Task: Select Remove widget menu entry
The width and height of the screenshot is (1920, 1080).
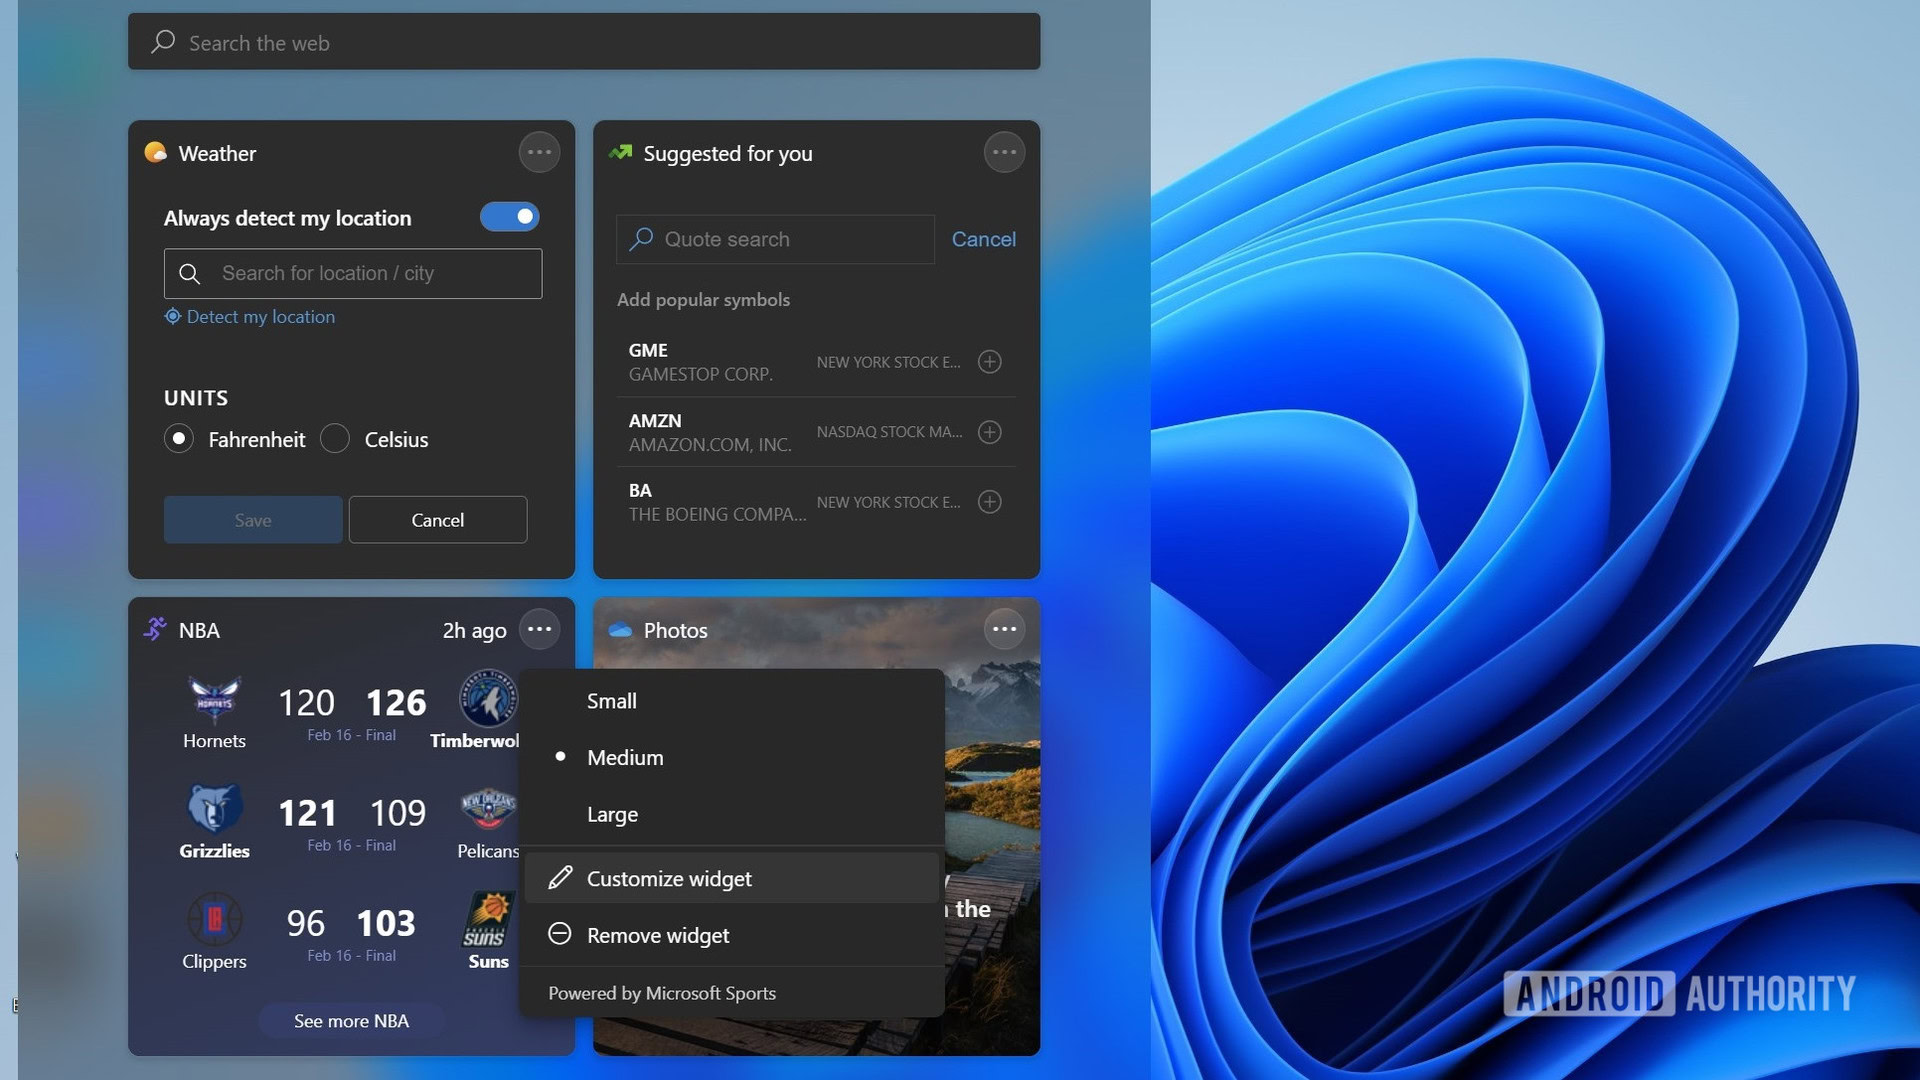Action: click(x=657, y=936)
